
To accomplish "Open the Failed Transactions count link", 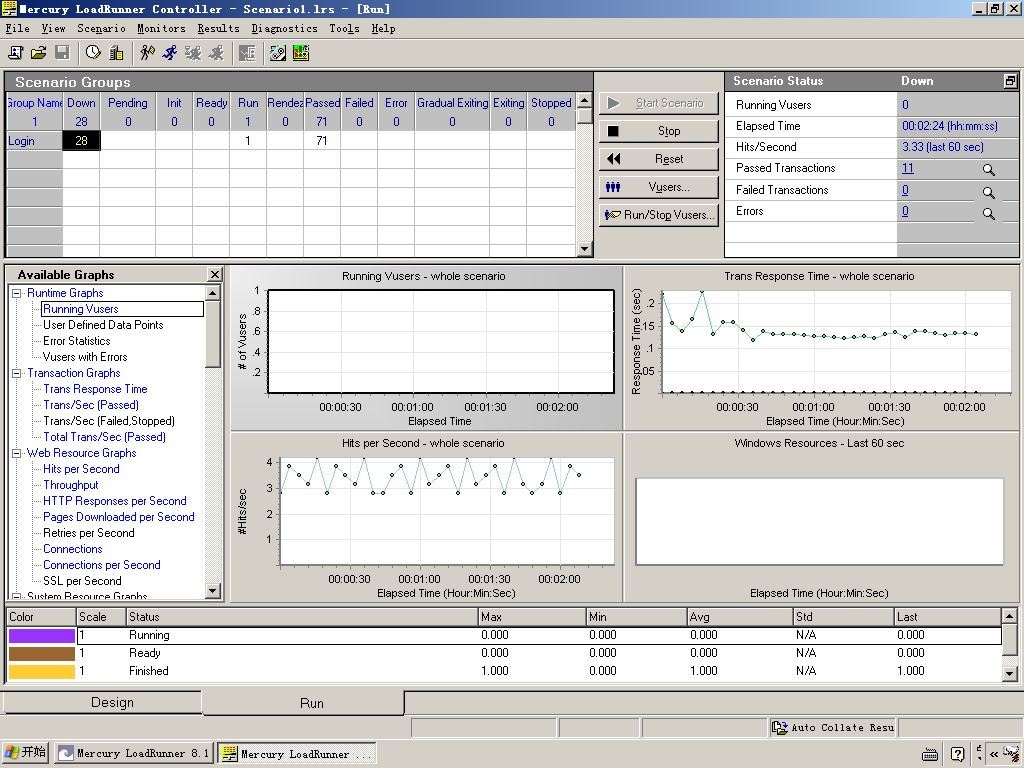I will click(x=905, y=190).
